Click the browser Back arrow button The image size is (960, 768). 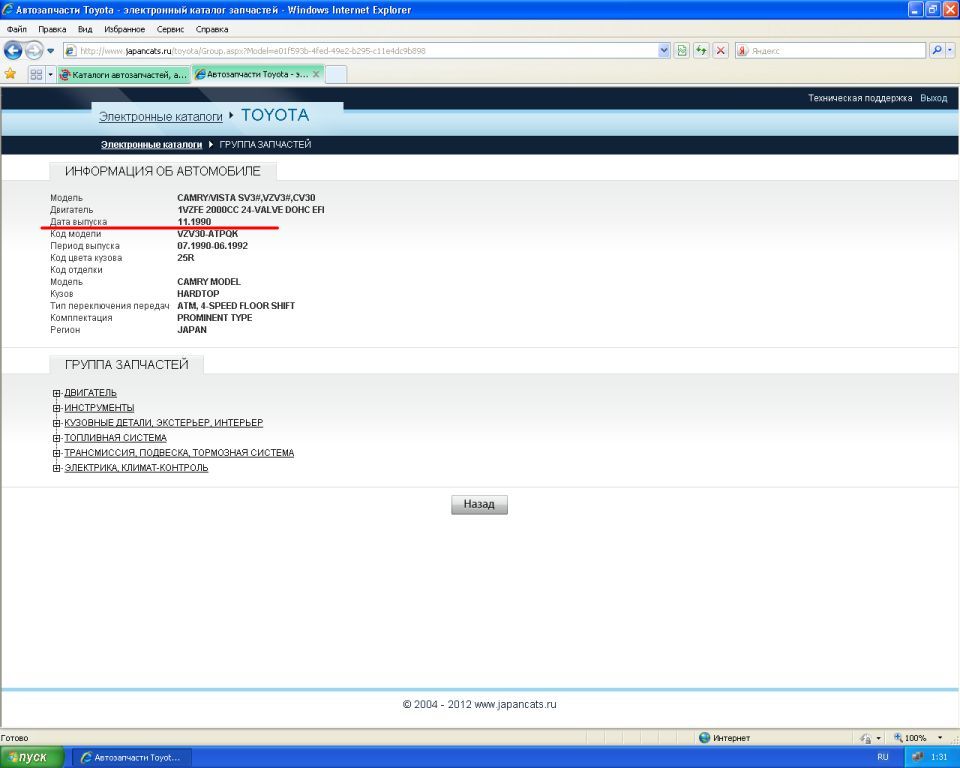coord(13,51)
